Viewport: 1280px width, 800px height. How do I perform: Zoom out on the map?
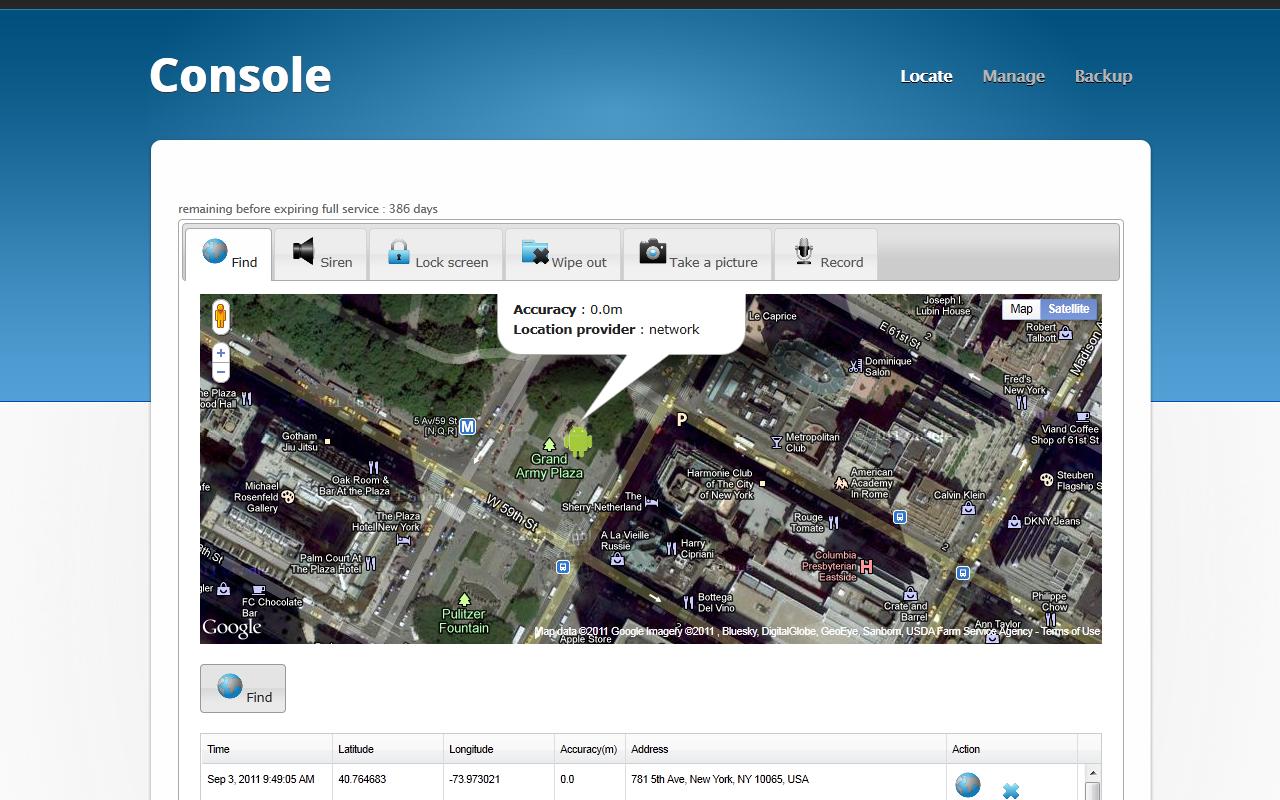coord(221,372)
